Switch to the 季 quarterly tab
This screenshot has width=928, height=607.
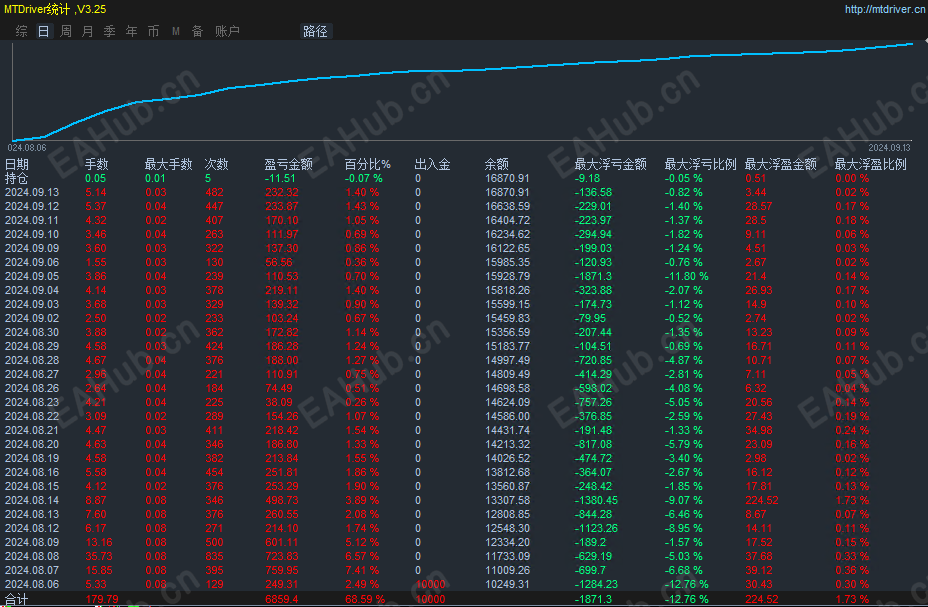point(109,31)
